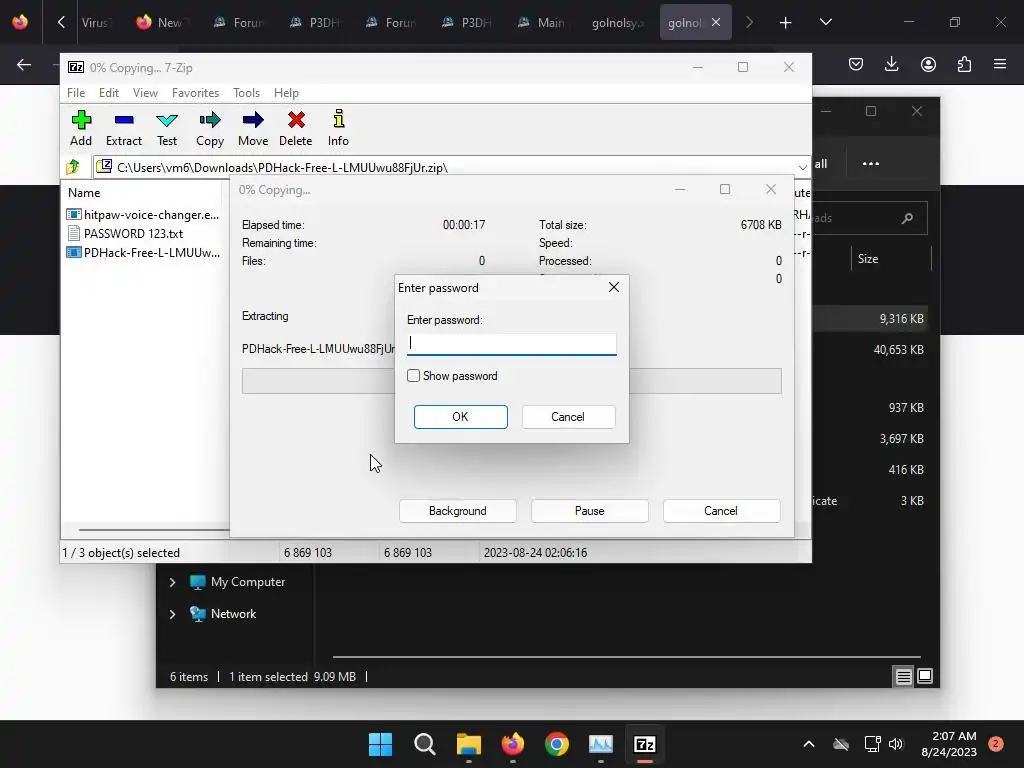
Task: Click the Info toolbar icon in 7-Zip
Action: click(x=338, y=127)
